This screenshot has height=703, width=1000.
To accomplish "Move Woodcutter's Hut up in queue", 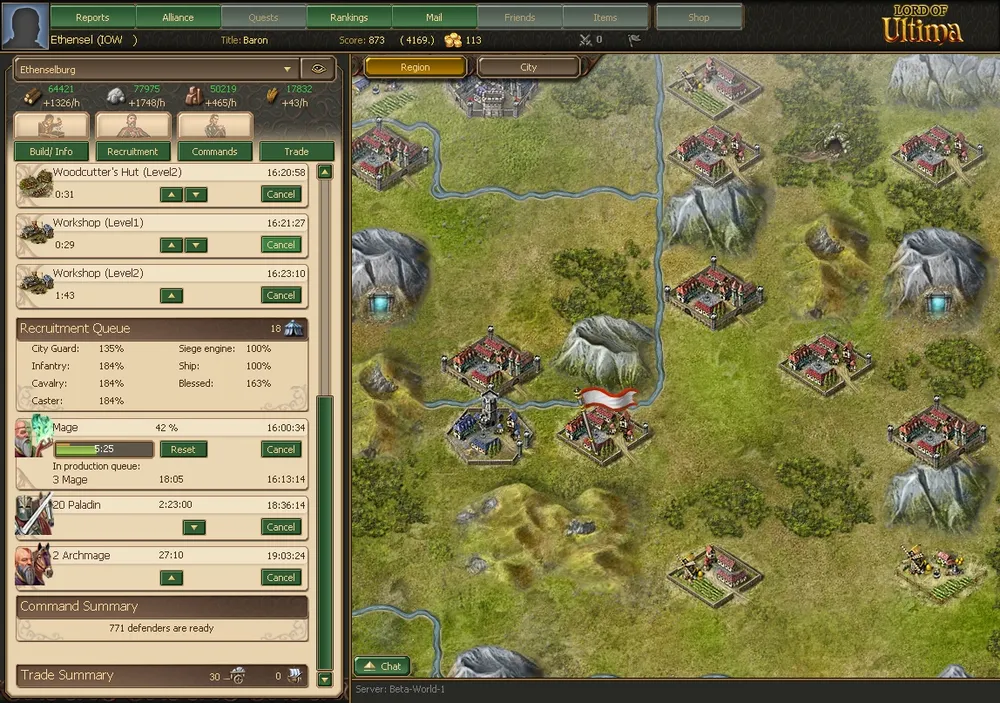I will coord(171,195).
